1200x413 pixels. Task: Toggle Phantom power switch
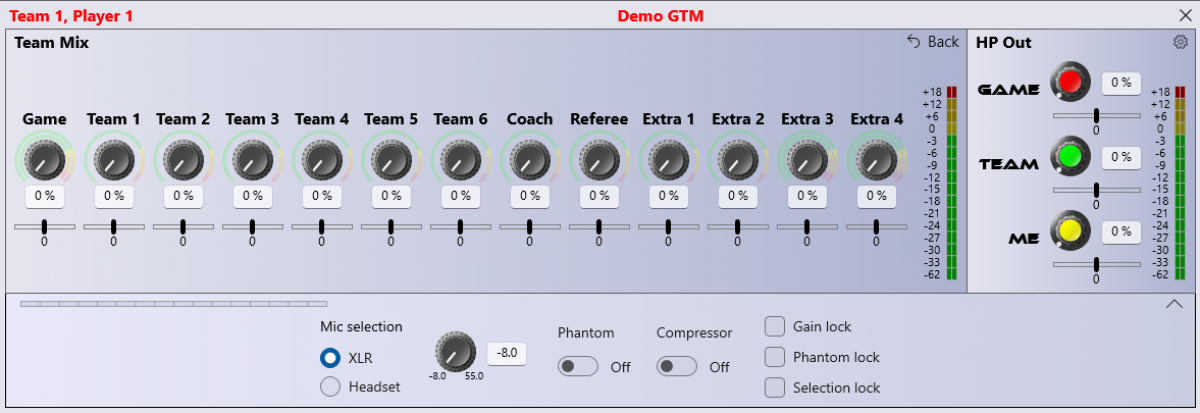[x=578, y=367]
